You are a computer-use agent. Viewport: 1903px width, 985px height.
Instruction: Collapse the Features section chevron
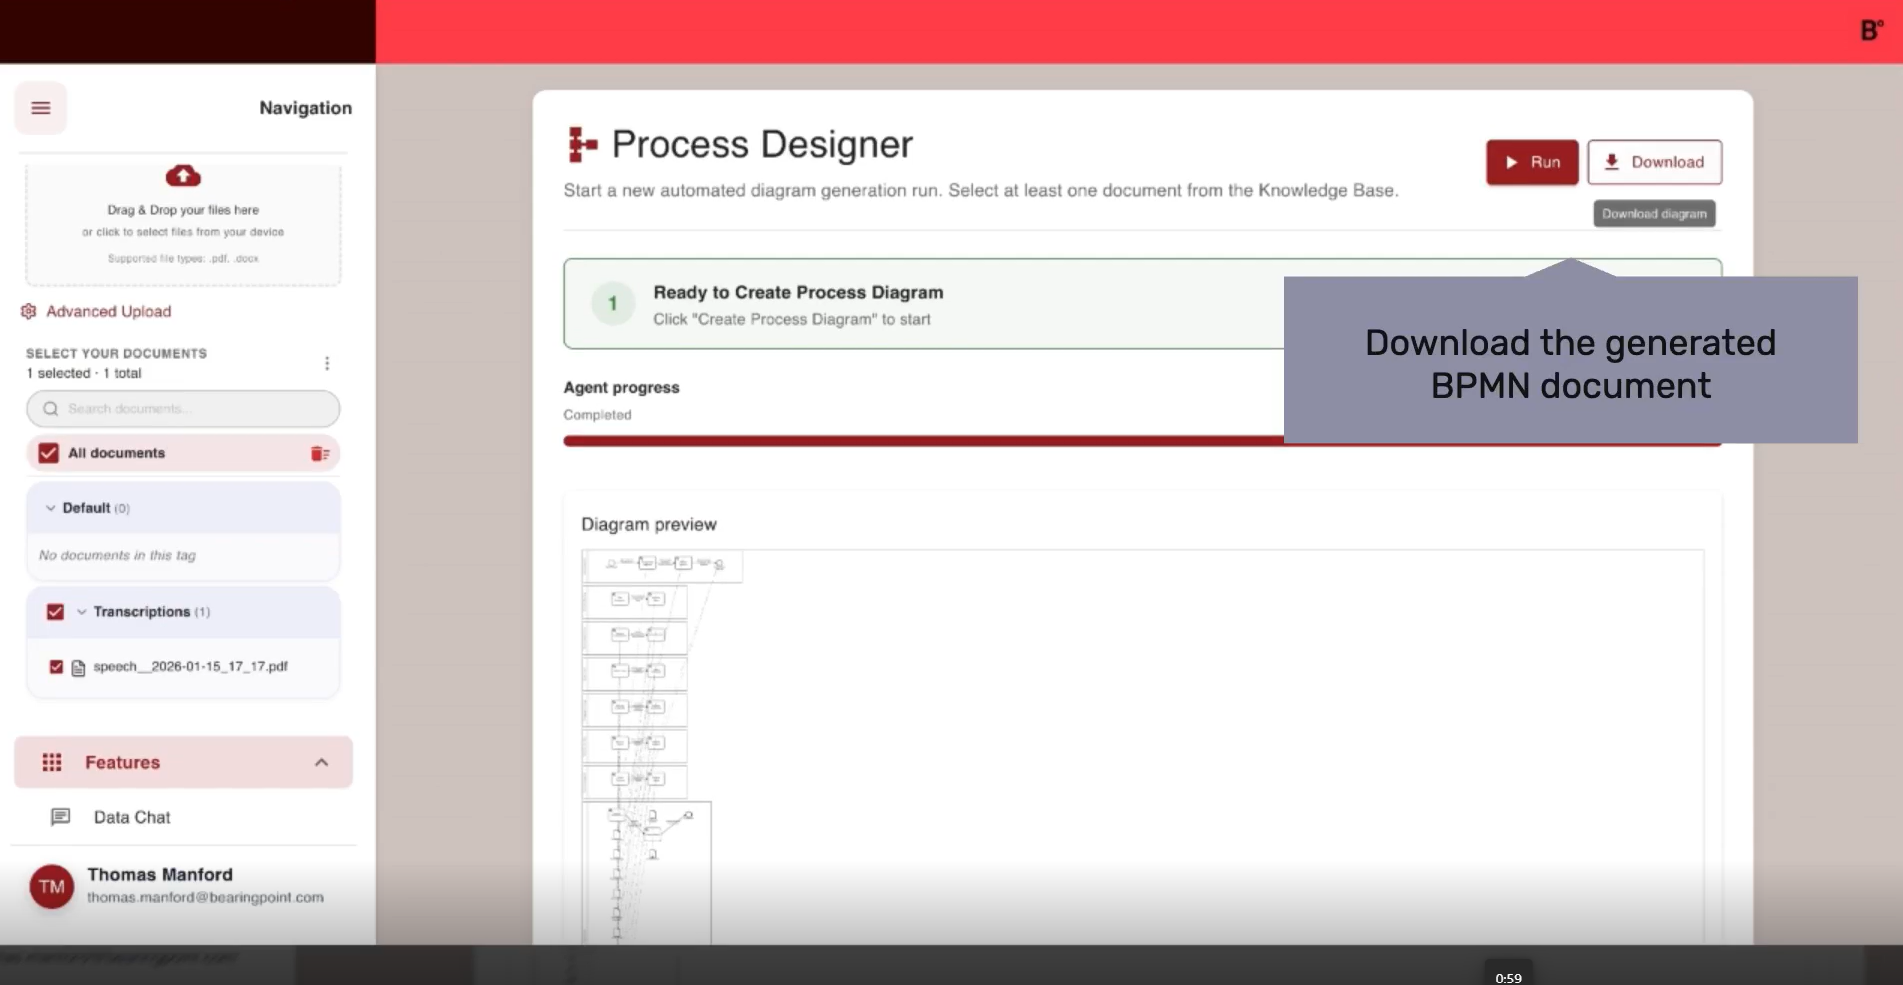321,763
